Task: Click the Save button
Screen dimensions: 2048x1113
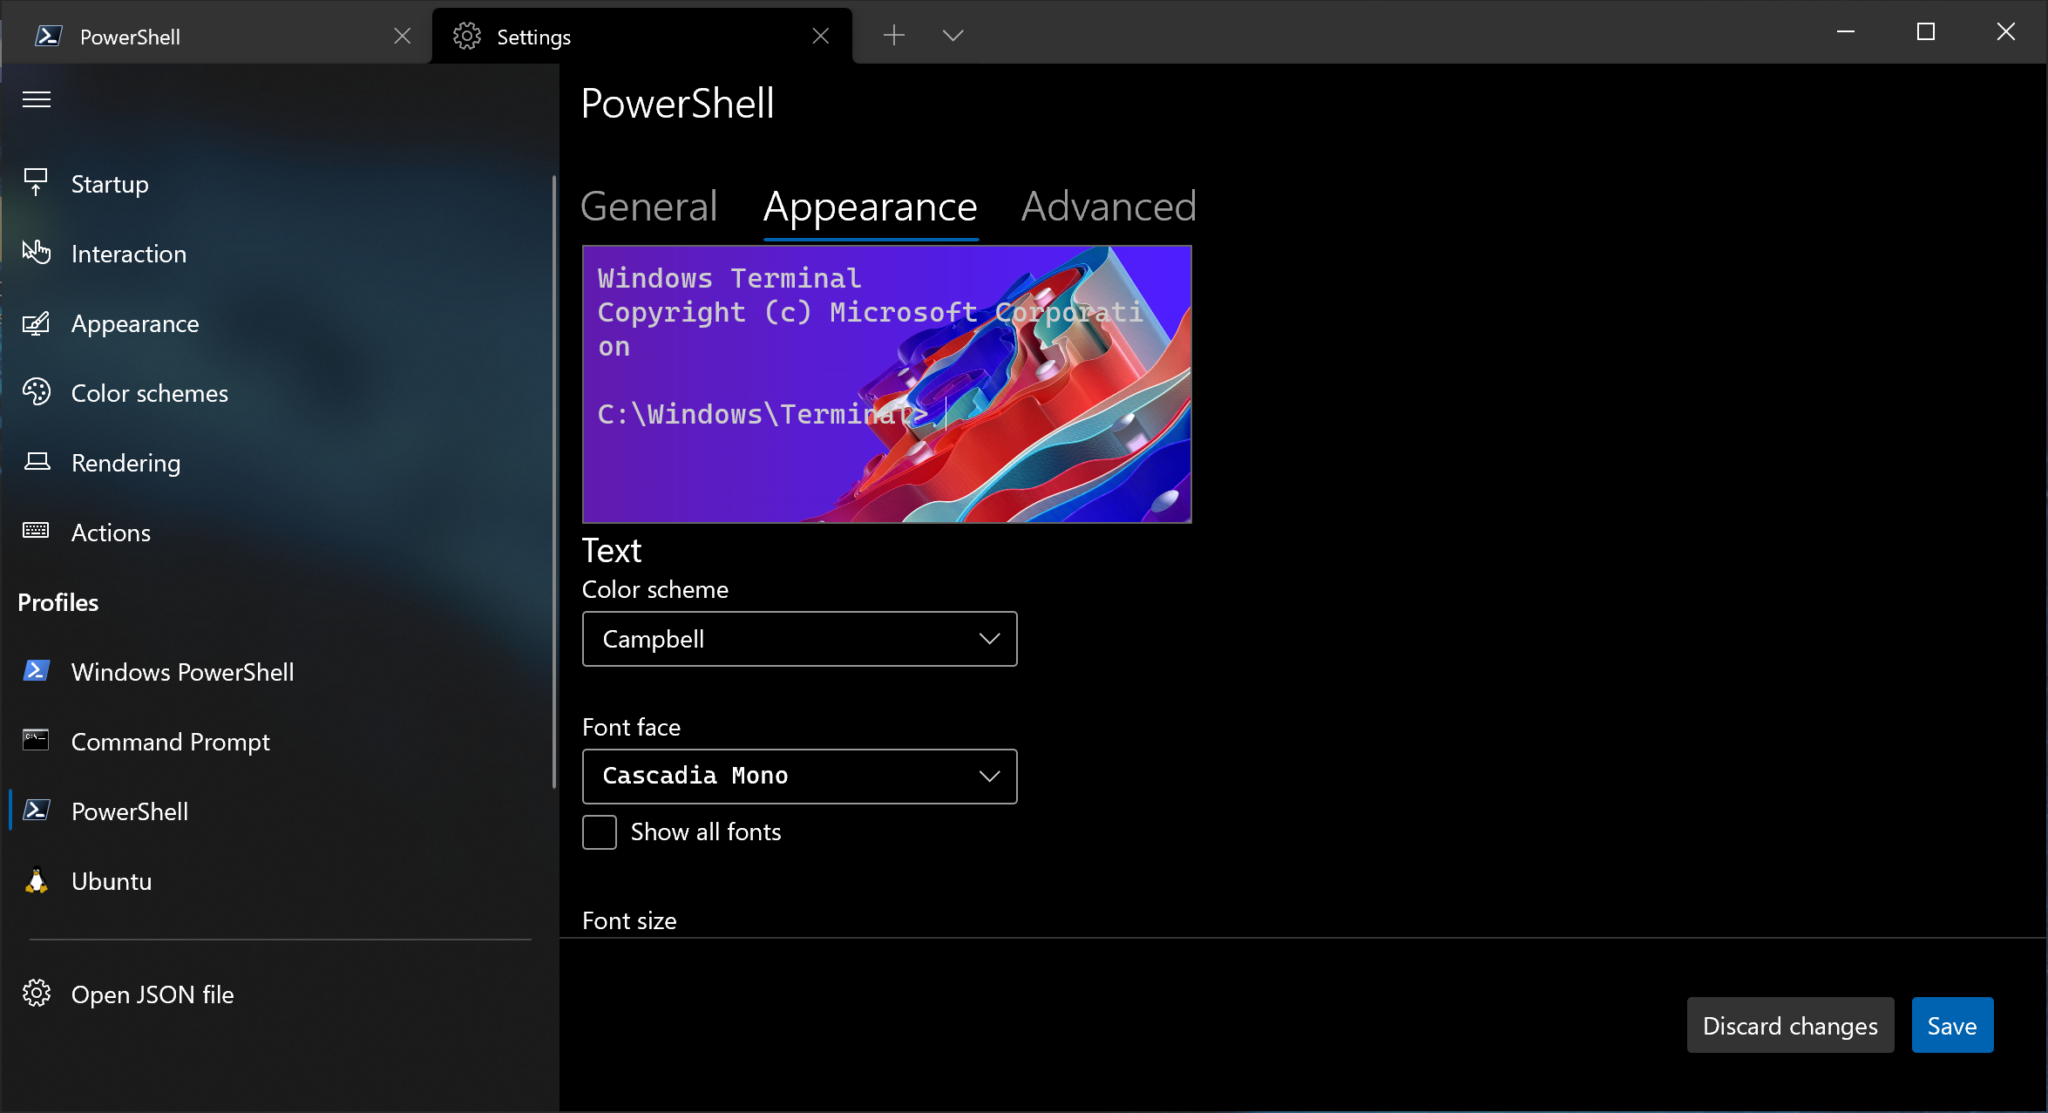Action: pos(1951,1025)
